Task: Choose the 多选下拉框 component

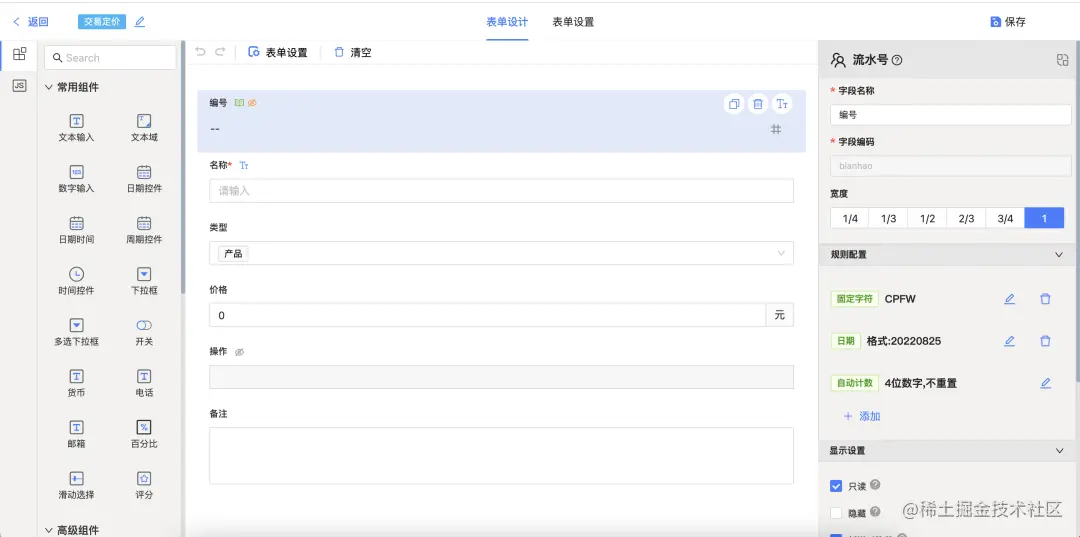Action: tap(76, 331)
